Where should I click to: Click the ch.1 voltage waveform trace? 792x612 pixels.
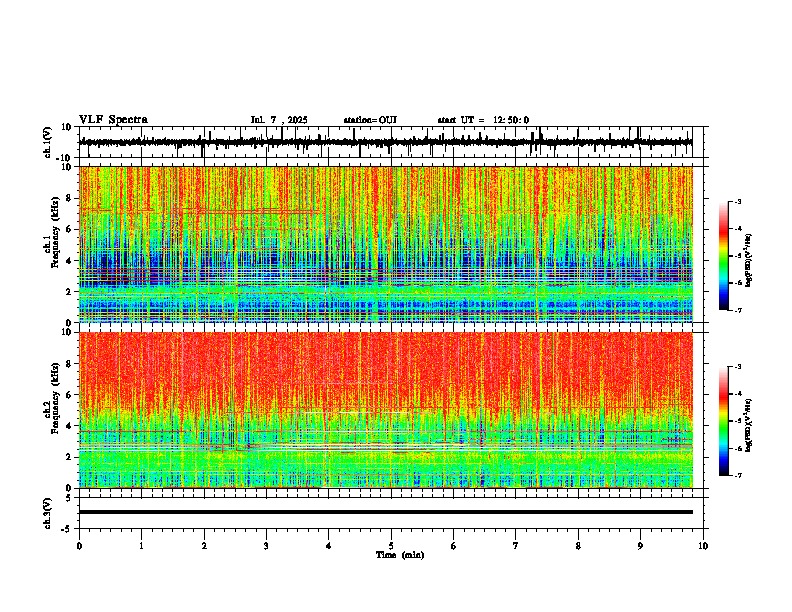point(386,142)
